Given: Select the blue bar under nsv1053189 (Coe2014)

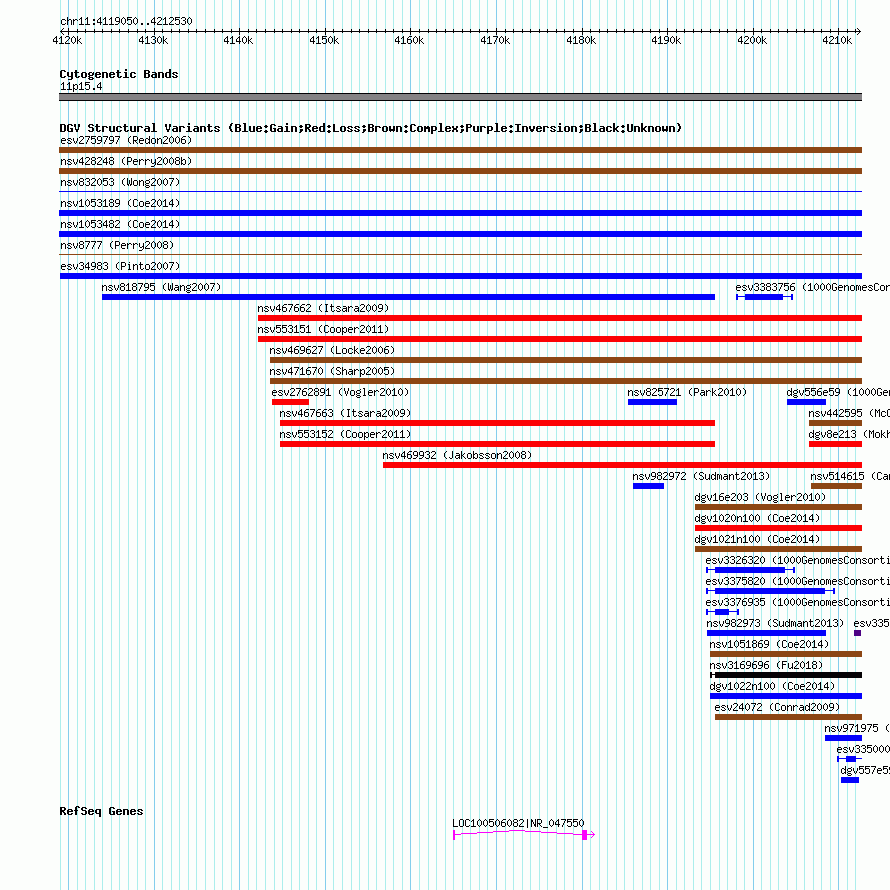Looking at the screenshot, I should [460, 213].
